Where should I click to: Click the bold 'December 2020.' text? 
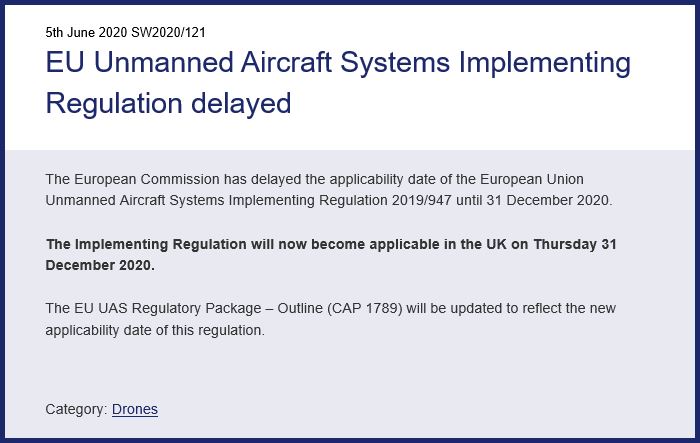(x=100, y=265)
